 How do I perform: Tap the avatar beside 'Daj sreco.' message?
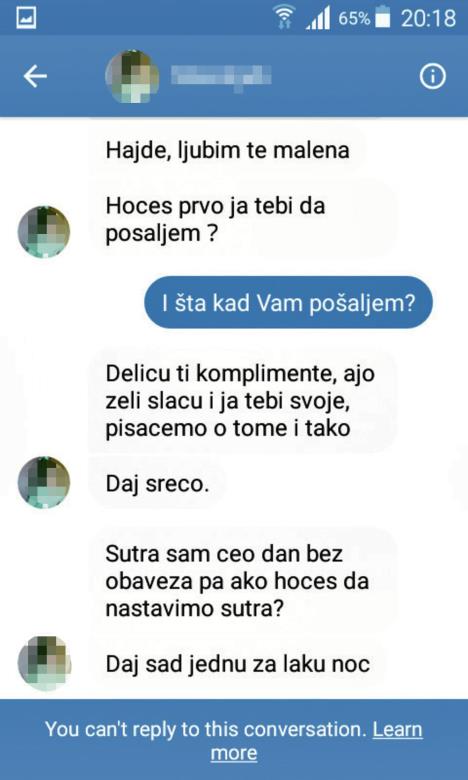[44, 482]
